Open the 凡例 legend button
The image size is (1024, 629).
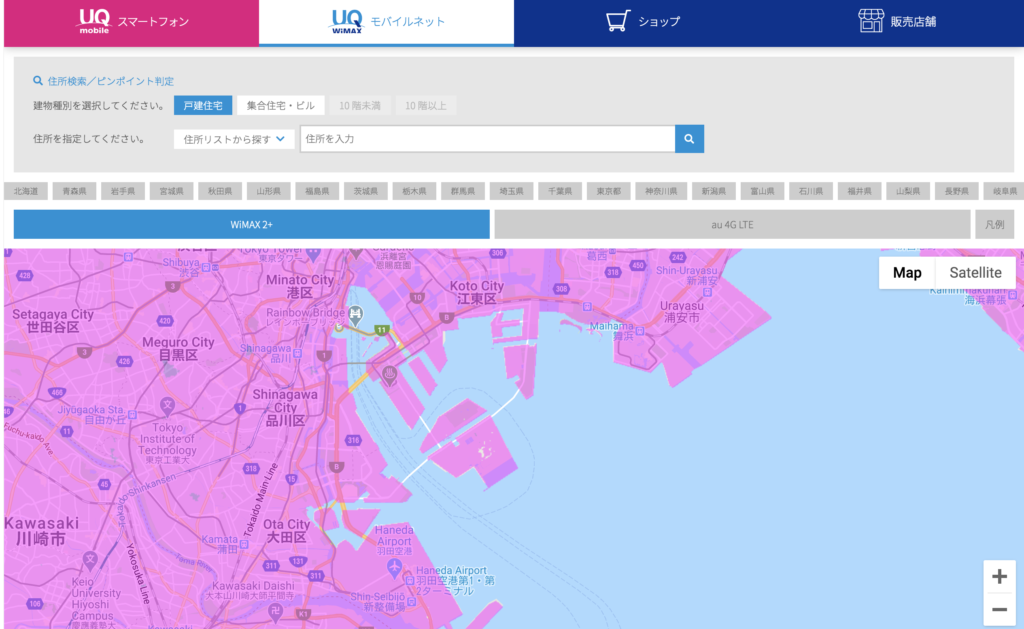pos(995,224)
